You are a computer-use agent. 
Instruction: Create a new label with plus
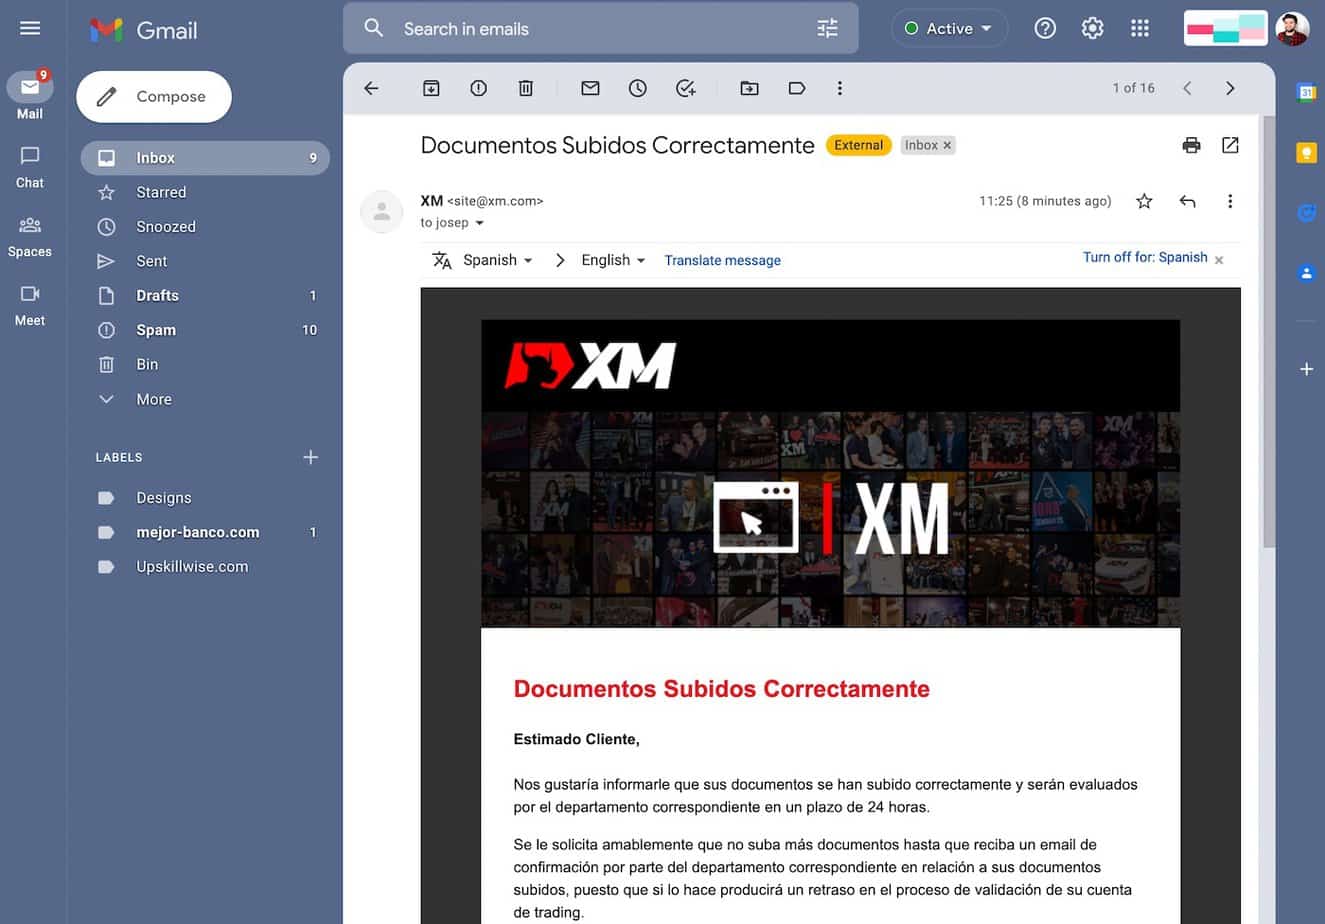click(310, 457)
